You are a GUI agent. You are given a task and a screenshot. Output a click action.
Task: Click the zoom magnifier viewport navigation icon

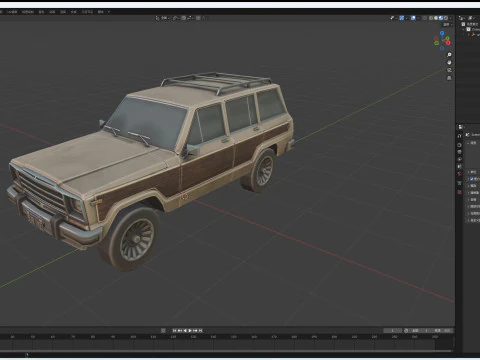[x=449, y=54]
